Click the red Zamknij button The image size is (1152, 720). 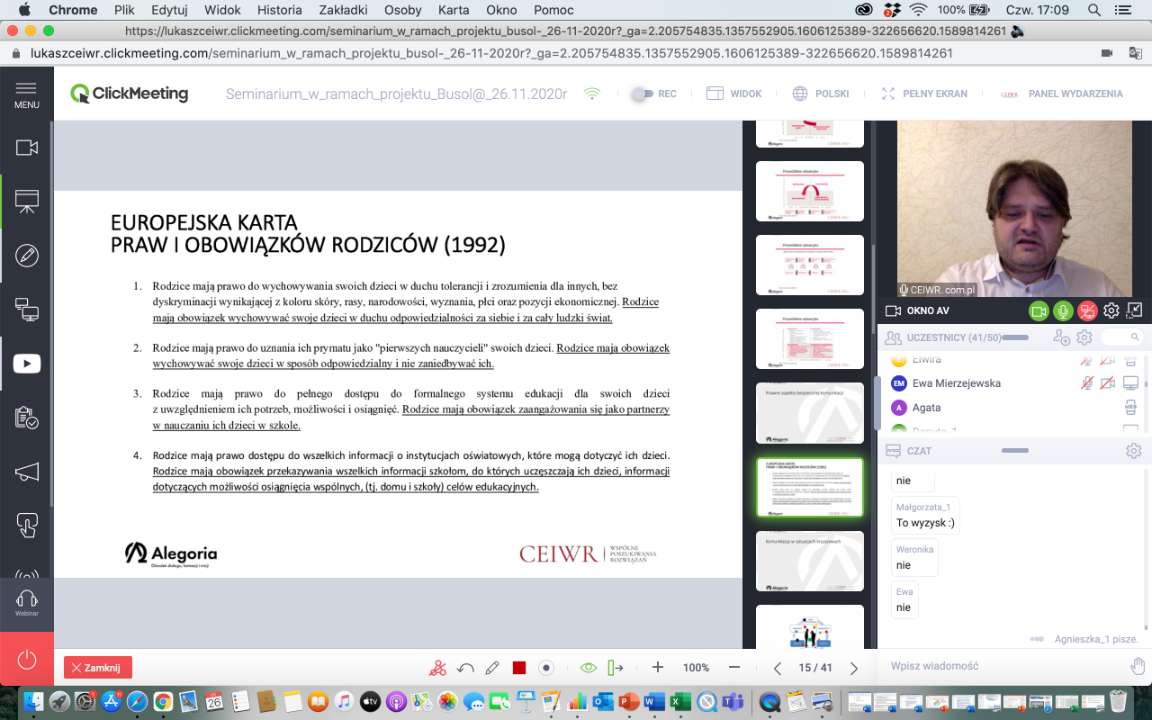point(98,667)
